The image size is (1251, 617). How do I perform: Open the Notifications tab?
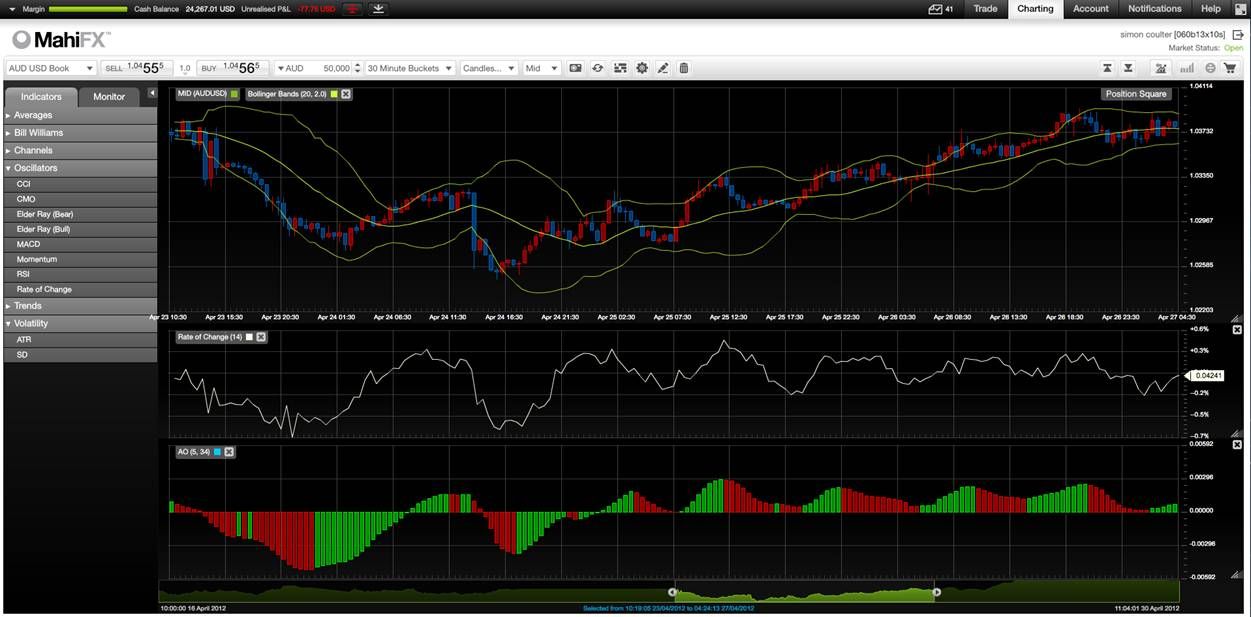pyautogui.click(x=1154, y=8)
